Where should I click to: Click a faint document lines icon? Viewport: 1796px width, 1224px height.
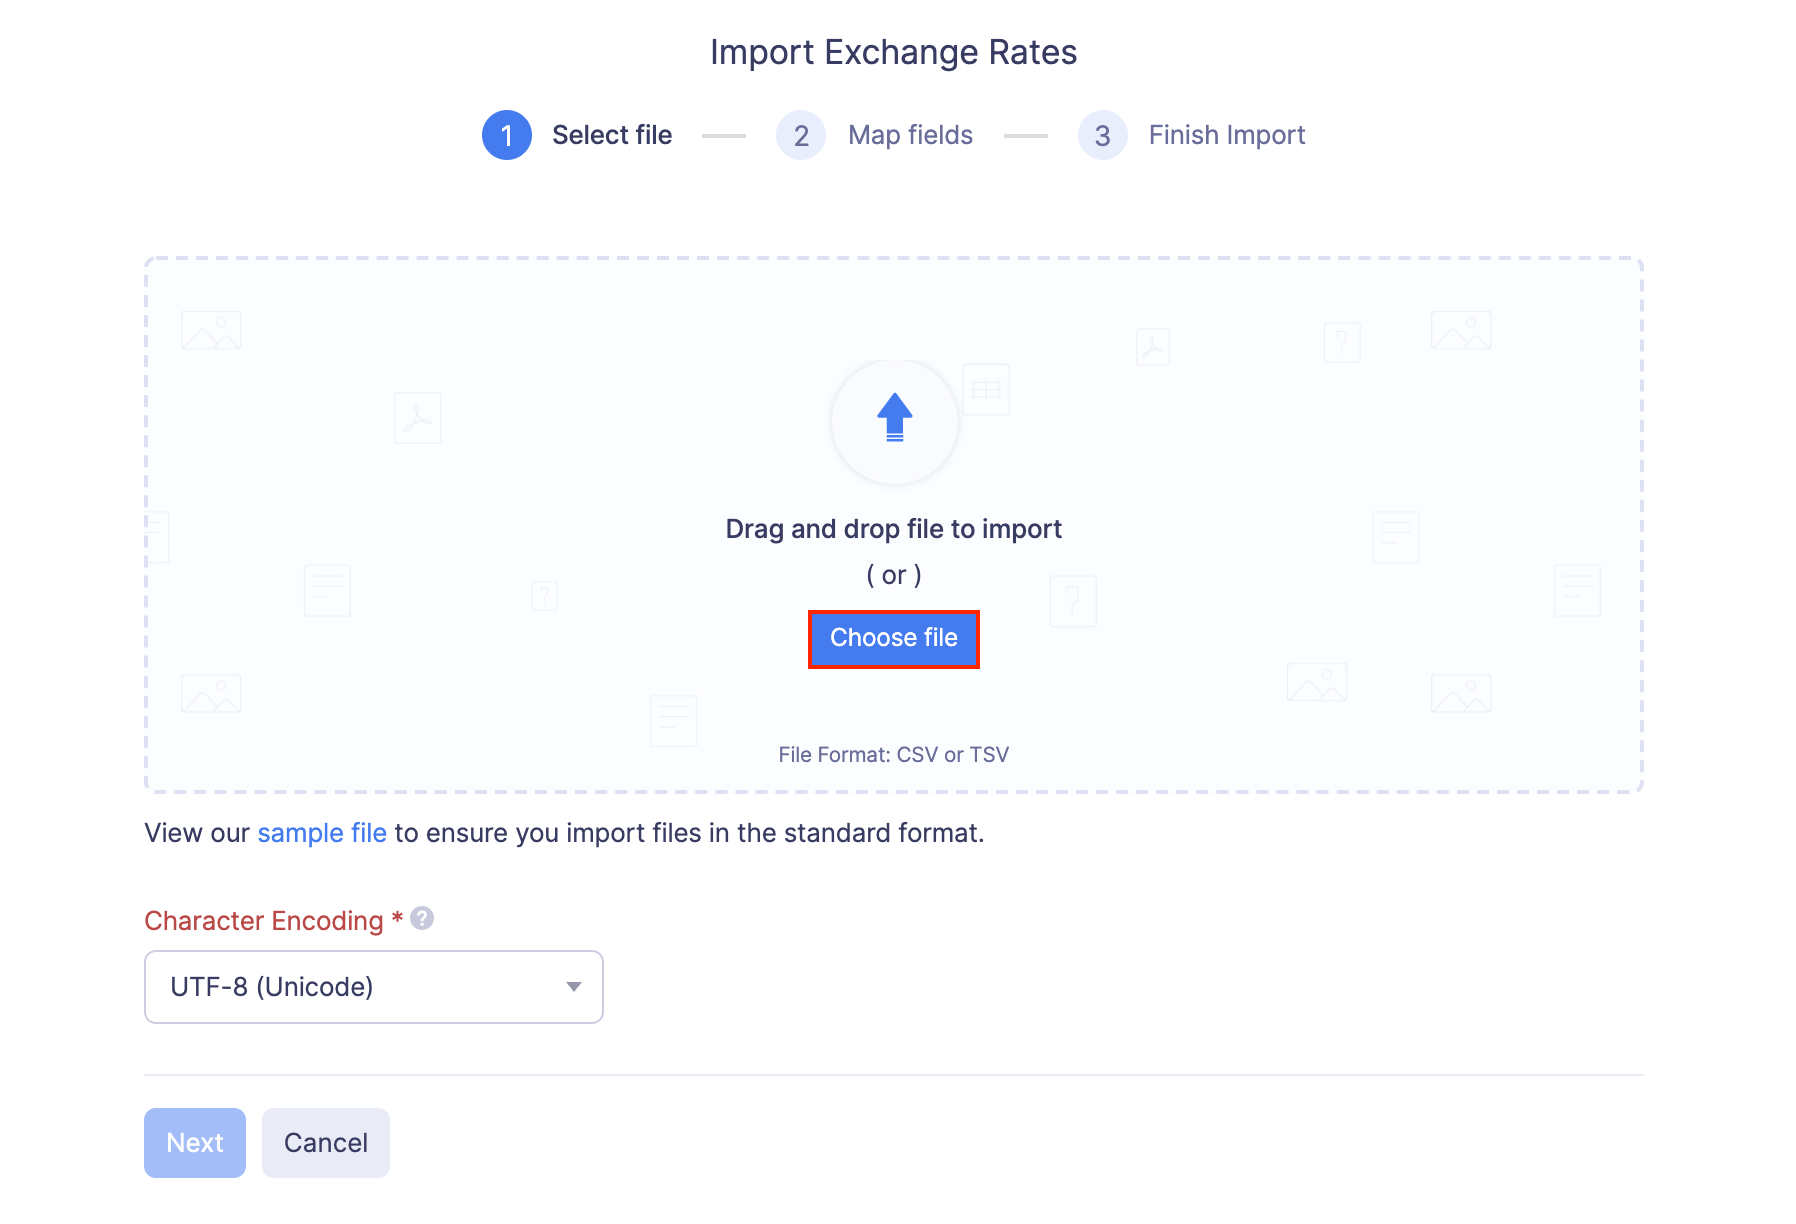(x=327, y=590)
